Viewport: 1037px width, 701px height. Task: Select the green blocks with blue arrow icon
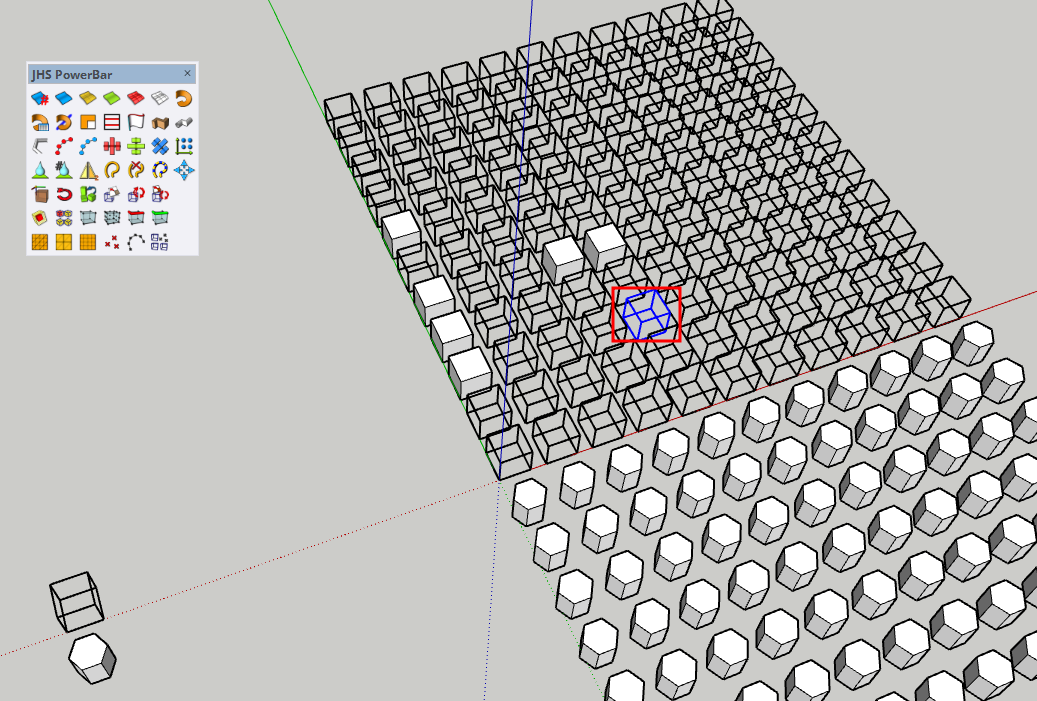87,194
